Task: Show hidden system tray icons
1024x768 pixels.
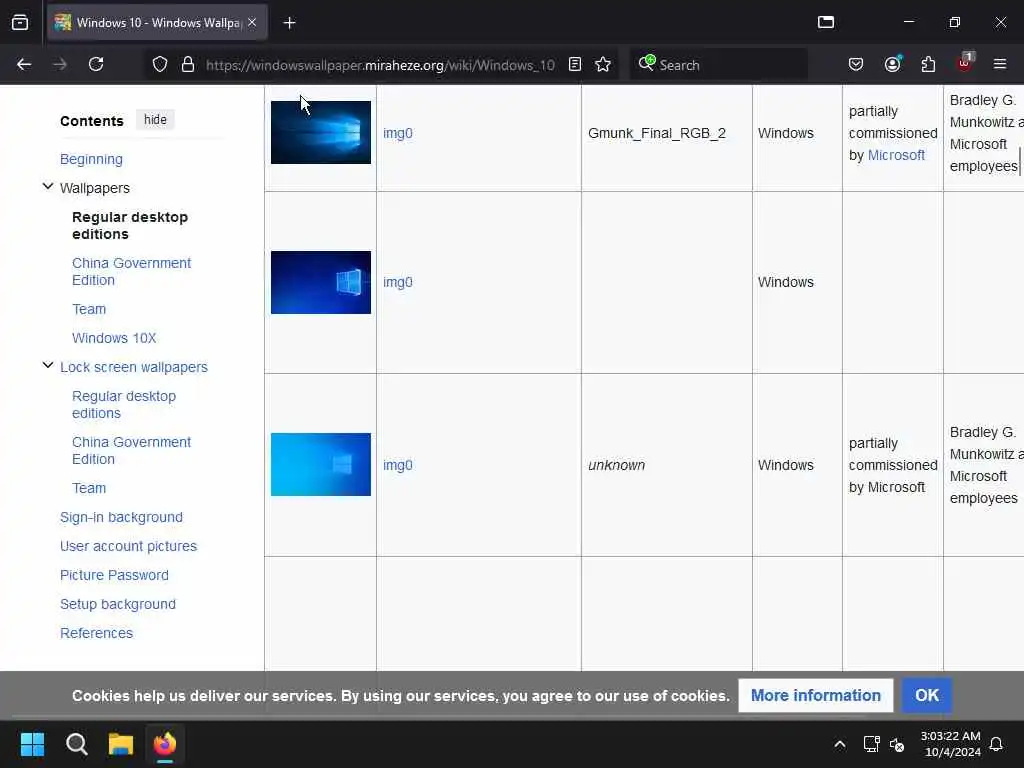Action: pyautogui.click(x=840, y=744)
